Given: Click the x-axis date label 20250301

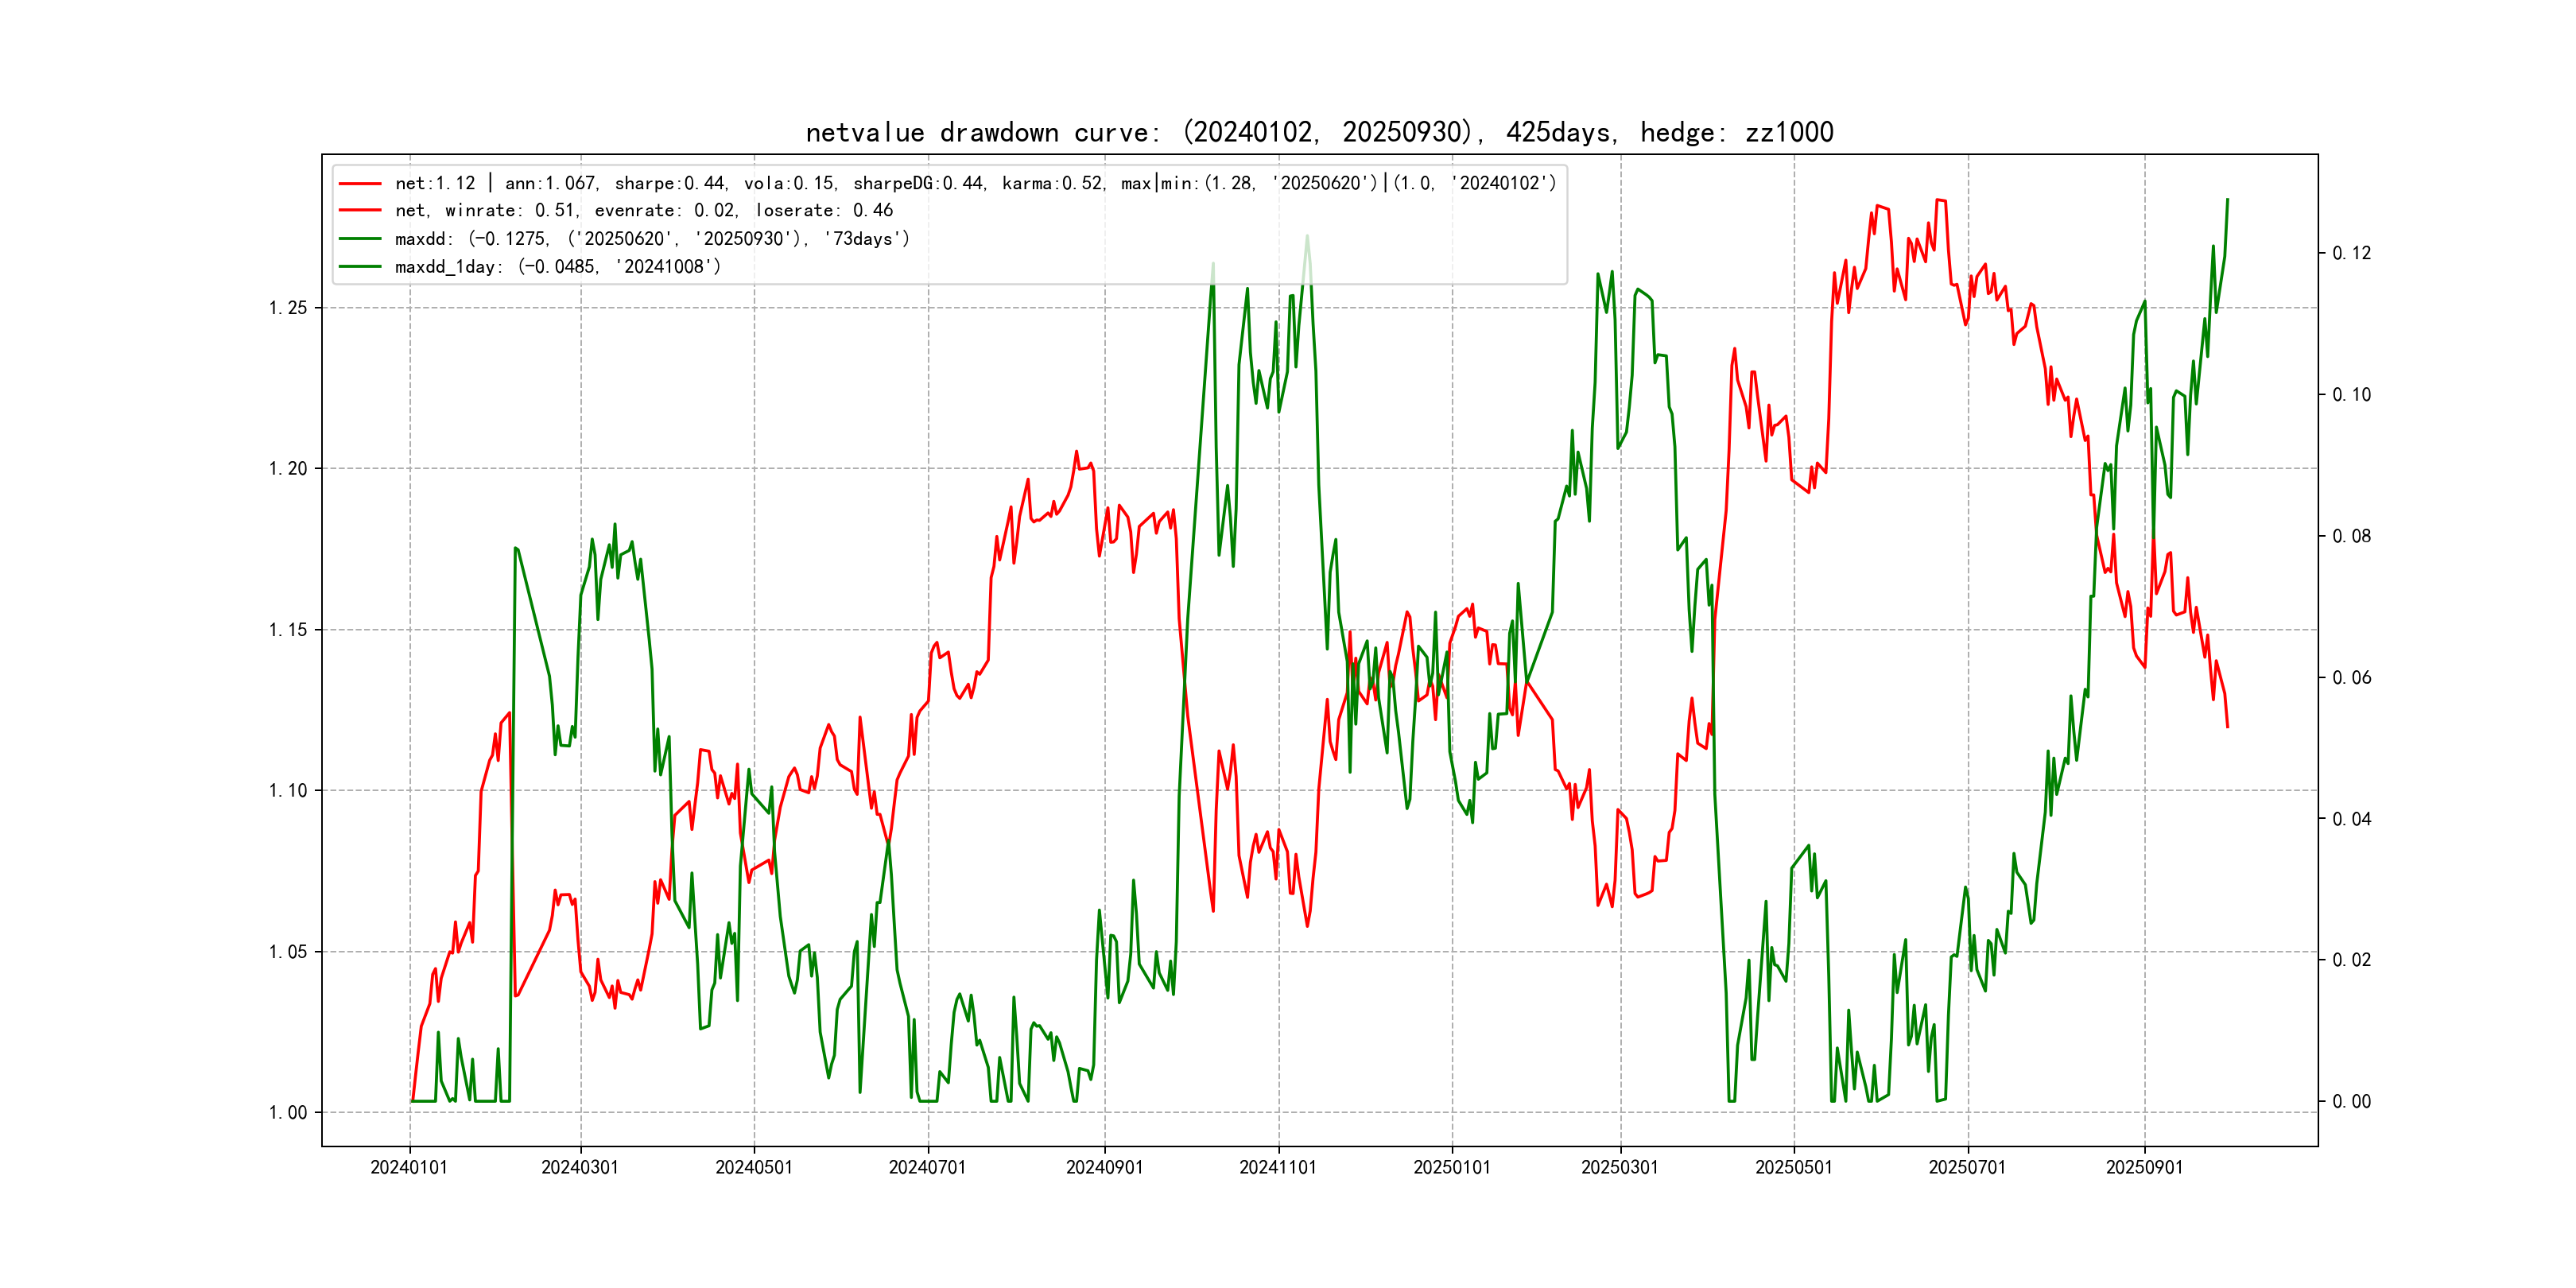Looking at the screenshot, I should pyautogui.click(x=1619, y=1167).
